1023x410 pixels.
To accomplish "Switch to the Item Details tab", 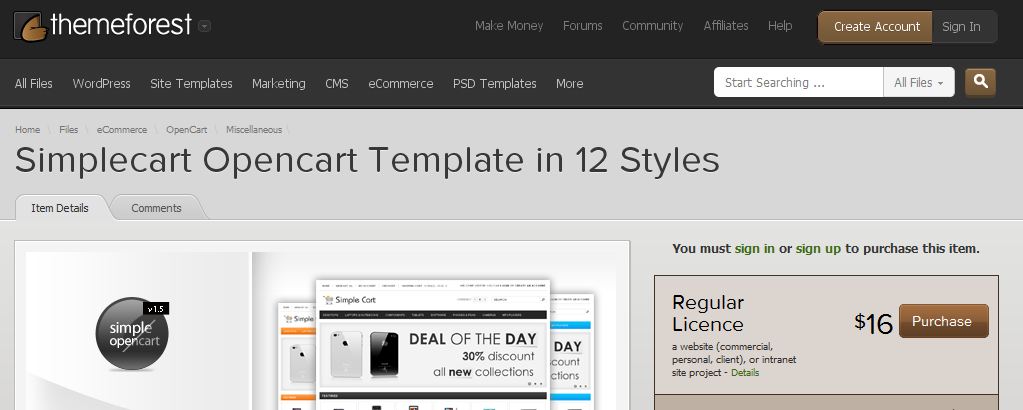I will (60, 208).
